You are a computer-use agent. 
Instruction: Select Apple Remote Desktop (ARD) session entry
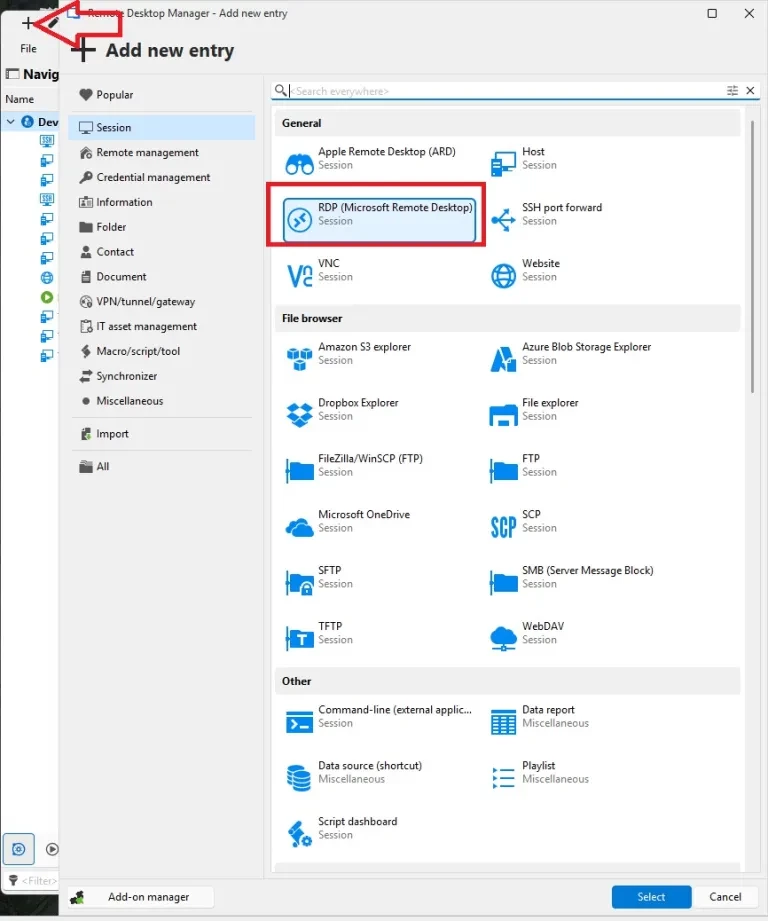[x=378, y=159]
